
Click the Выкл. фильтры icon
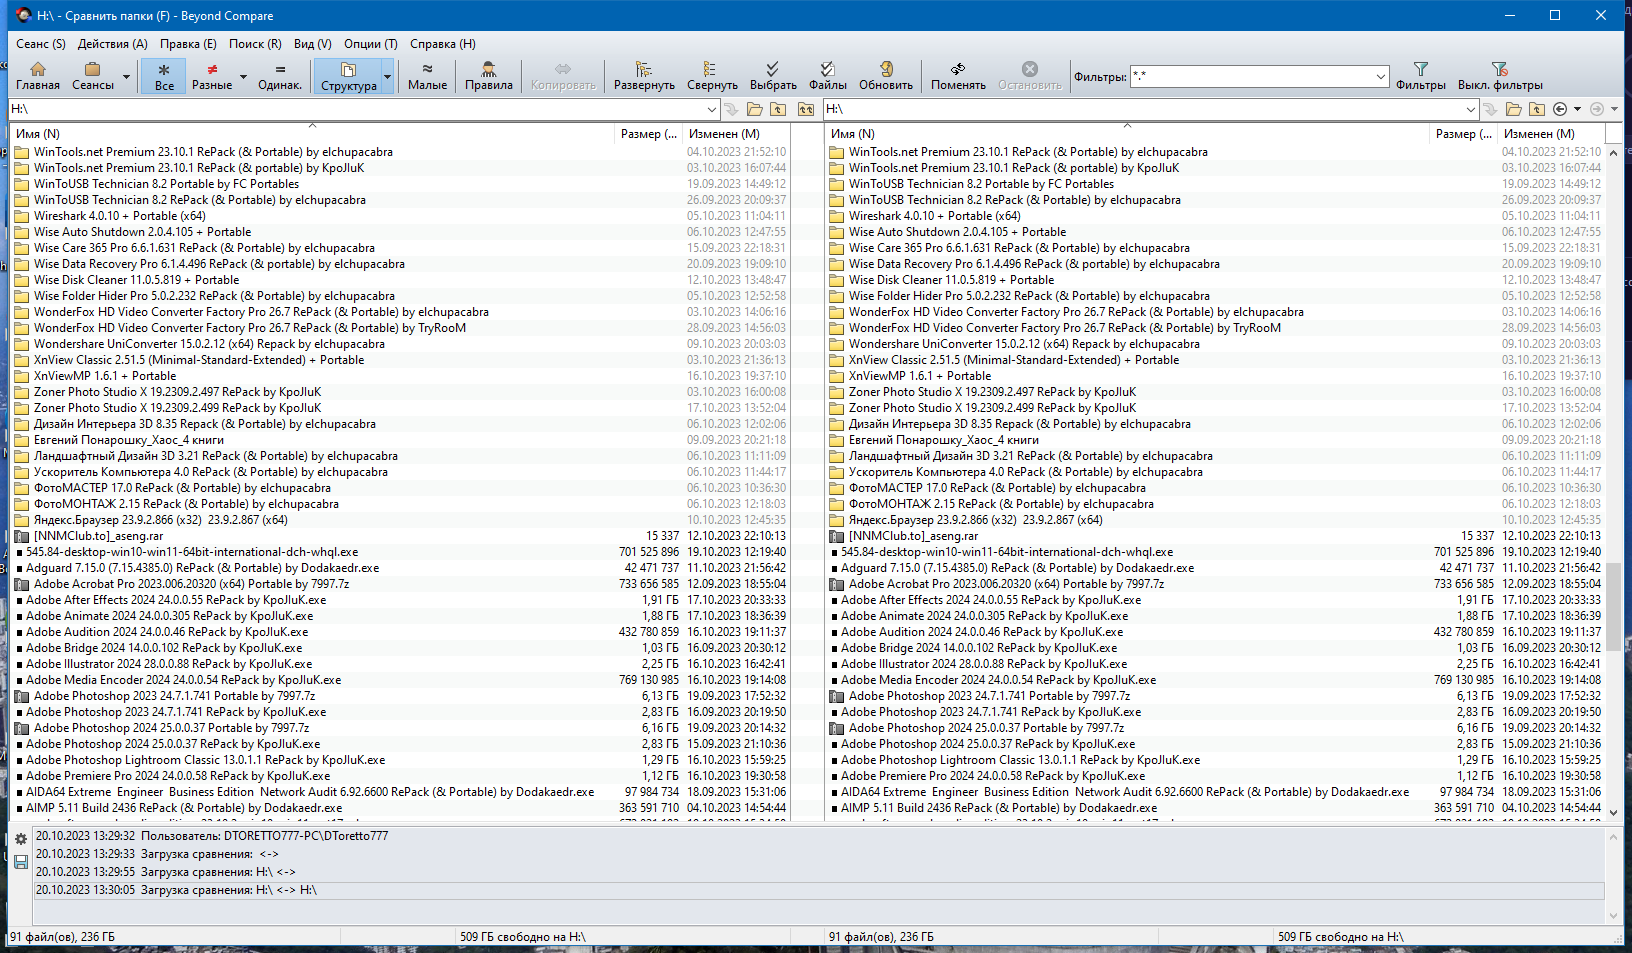(x=1499, y=76)
